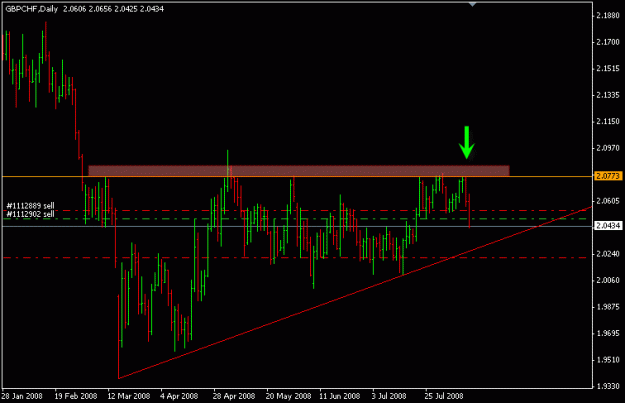625x403 pixels.
Task: Click the GBPCHF,Daily chart title text
Action: (31, 9)
